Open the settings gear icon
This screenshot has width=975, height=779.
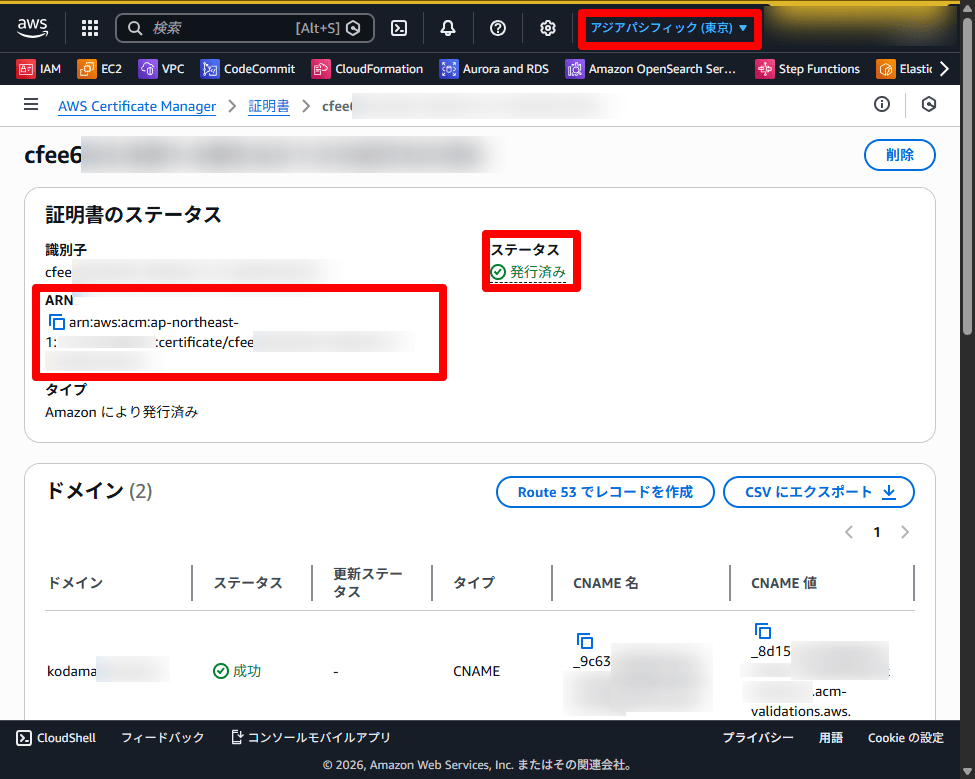548,28
